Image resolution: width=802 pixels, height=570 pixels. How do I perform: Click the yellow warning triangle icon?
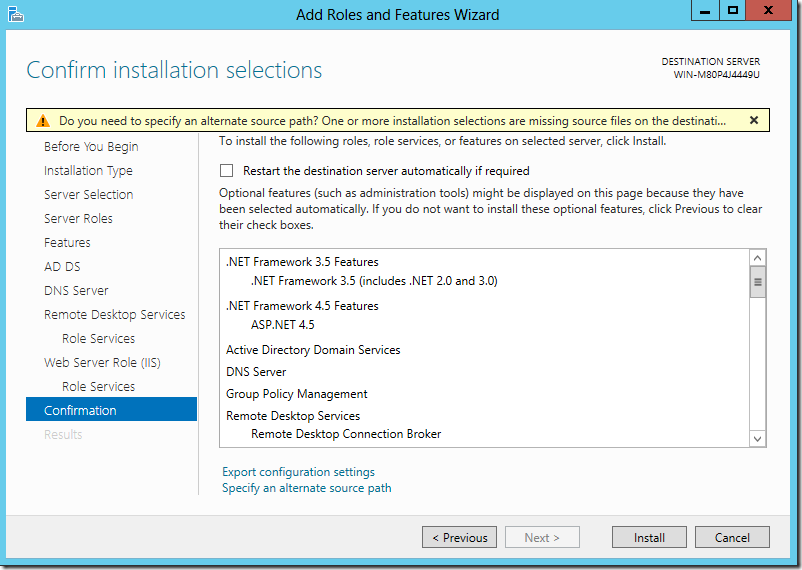point(42,121)
